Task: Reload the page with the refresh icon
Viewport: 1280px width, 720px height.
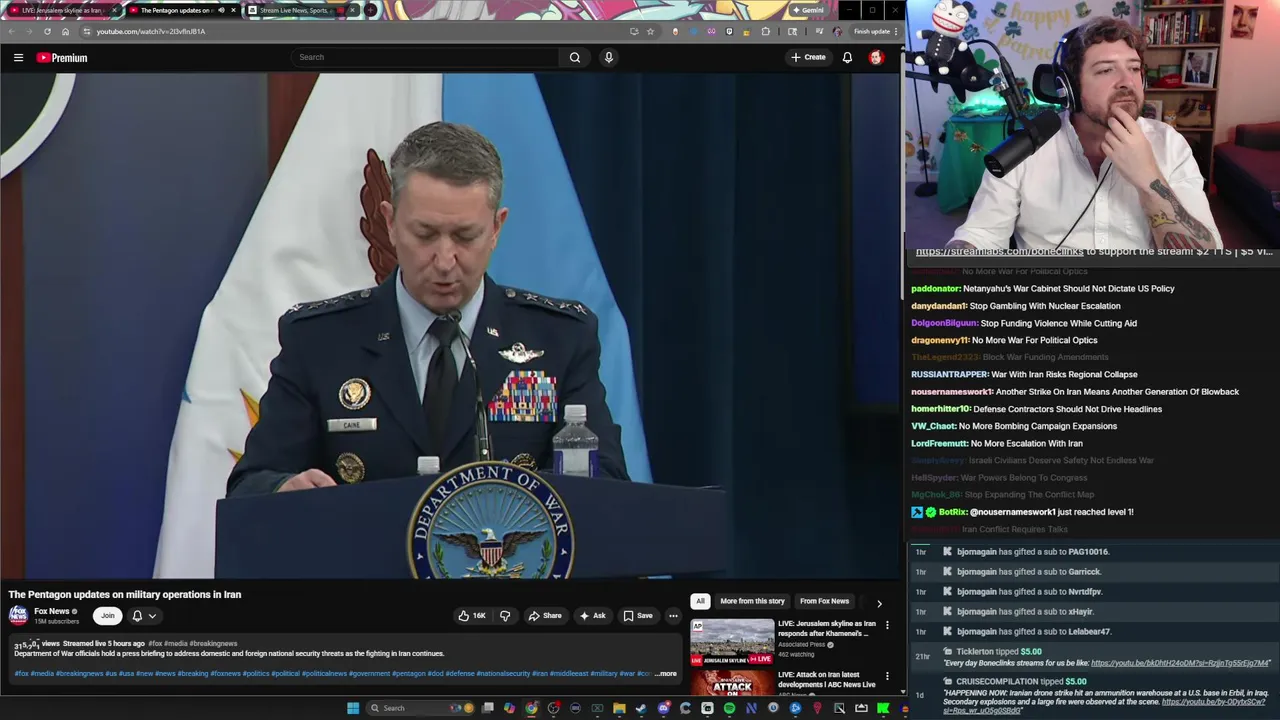Action: pos(47,31)
